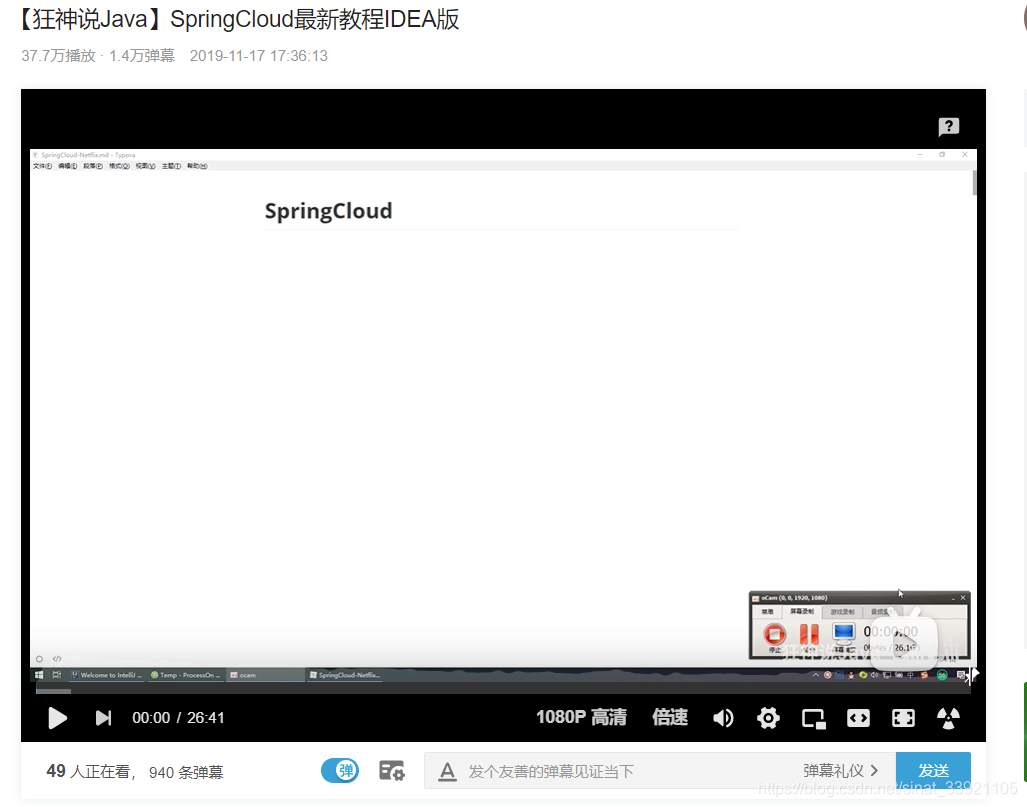The image size is (1027, 807).
Task: Click the 1.4万弹幕 count text
Action: [142, 56]
